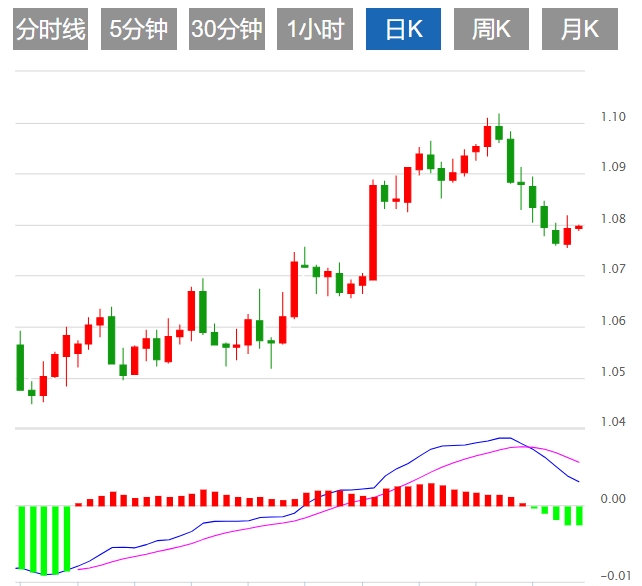The image size is (642, 586).
Task: Click the -0.01 MACD axis label
Action: tap(615, 576)
